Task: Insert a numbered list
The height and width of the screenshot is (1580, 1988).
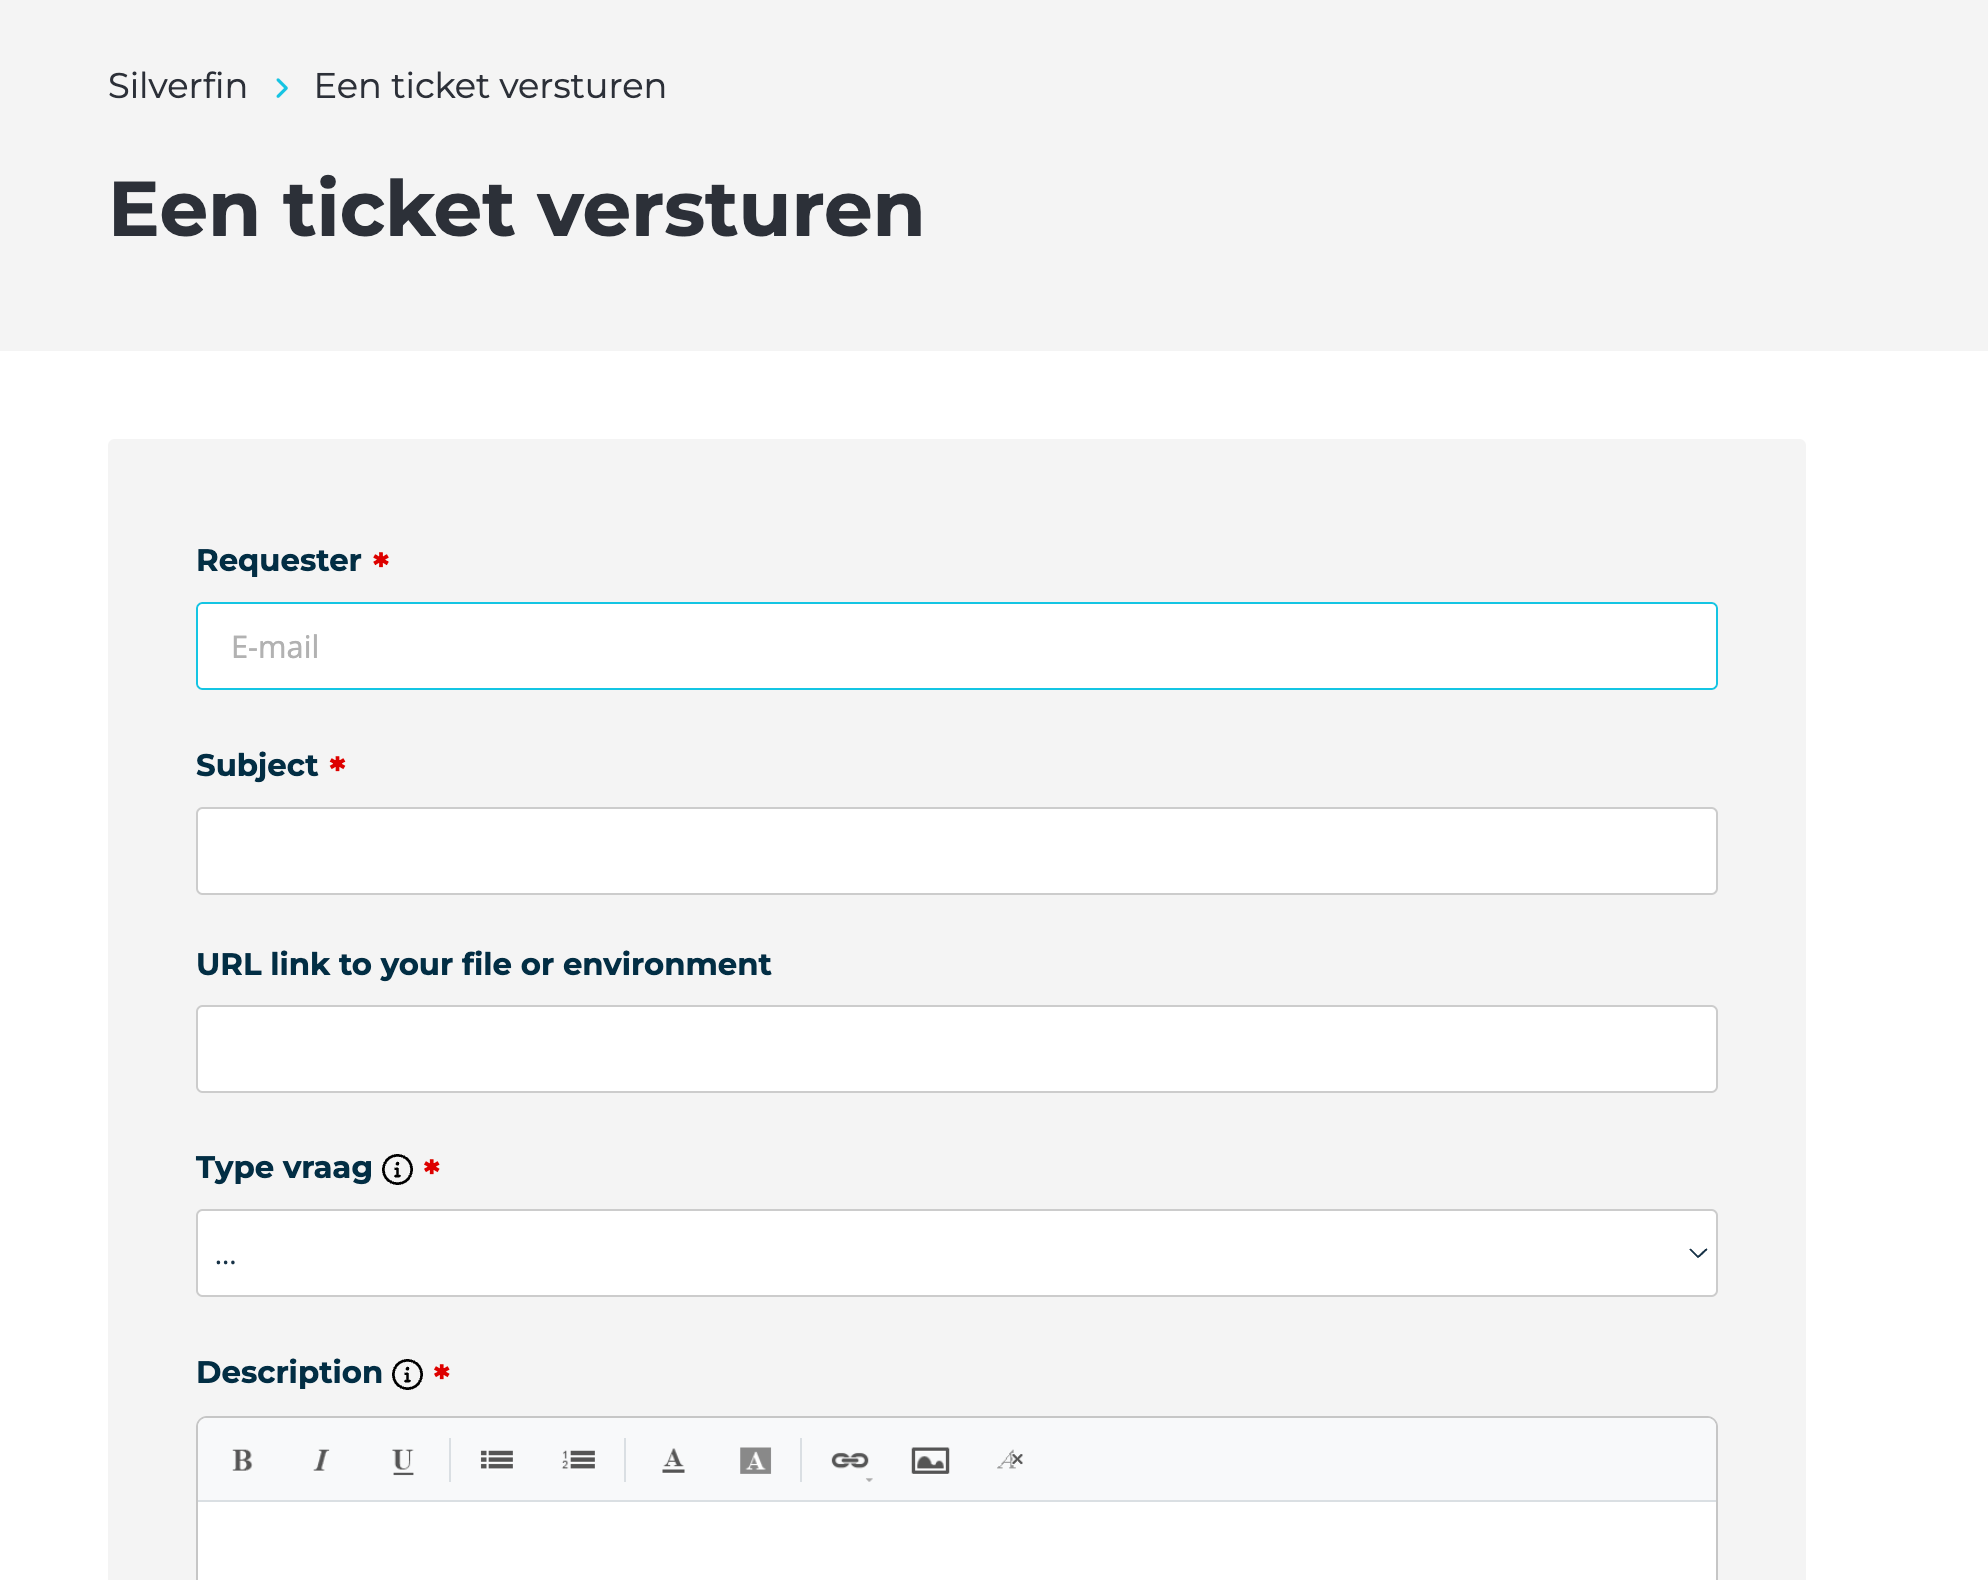Action: click(578, 1460)
